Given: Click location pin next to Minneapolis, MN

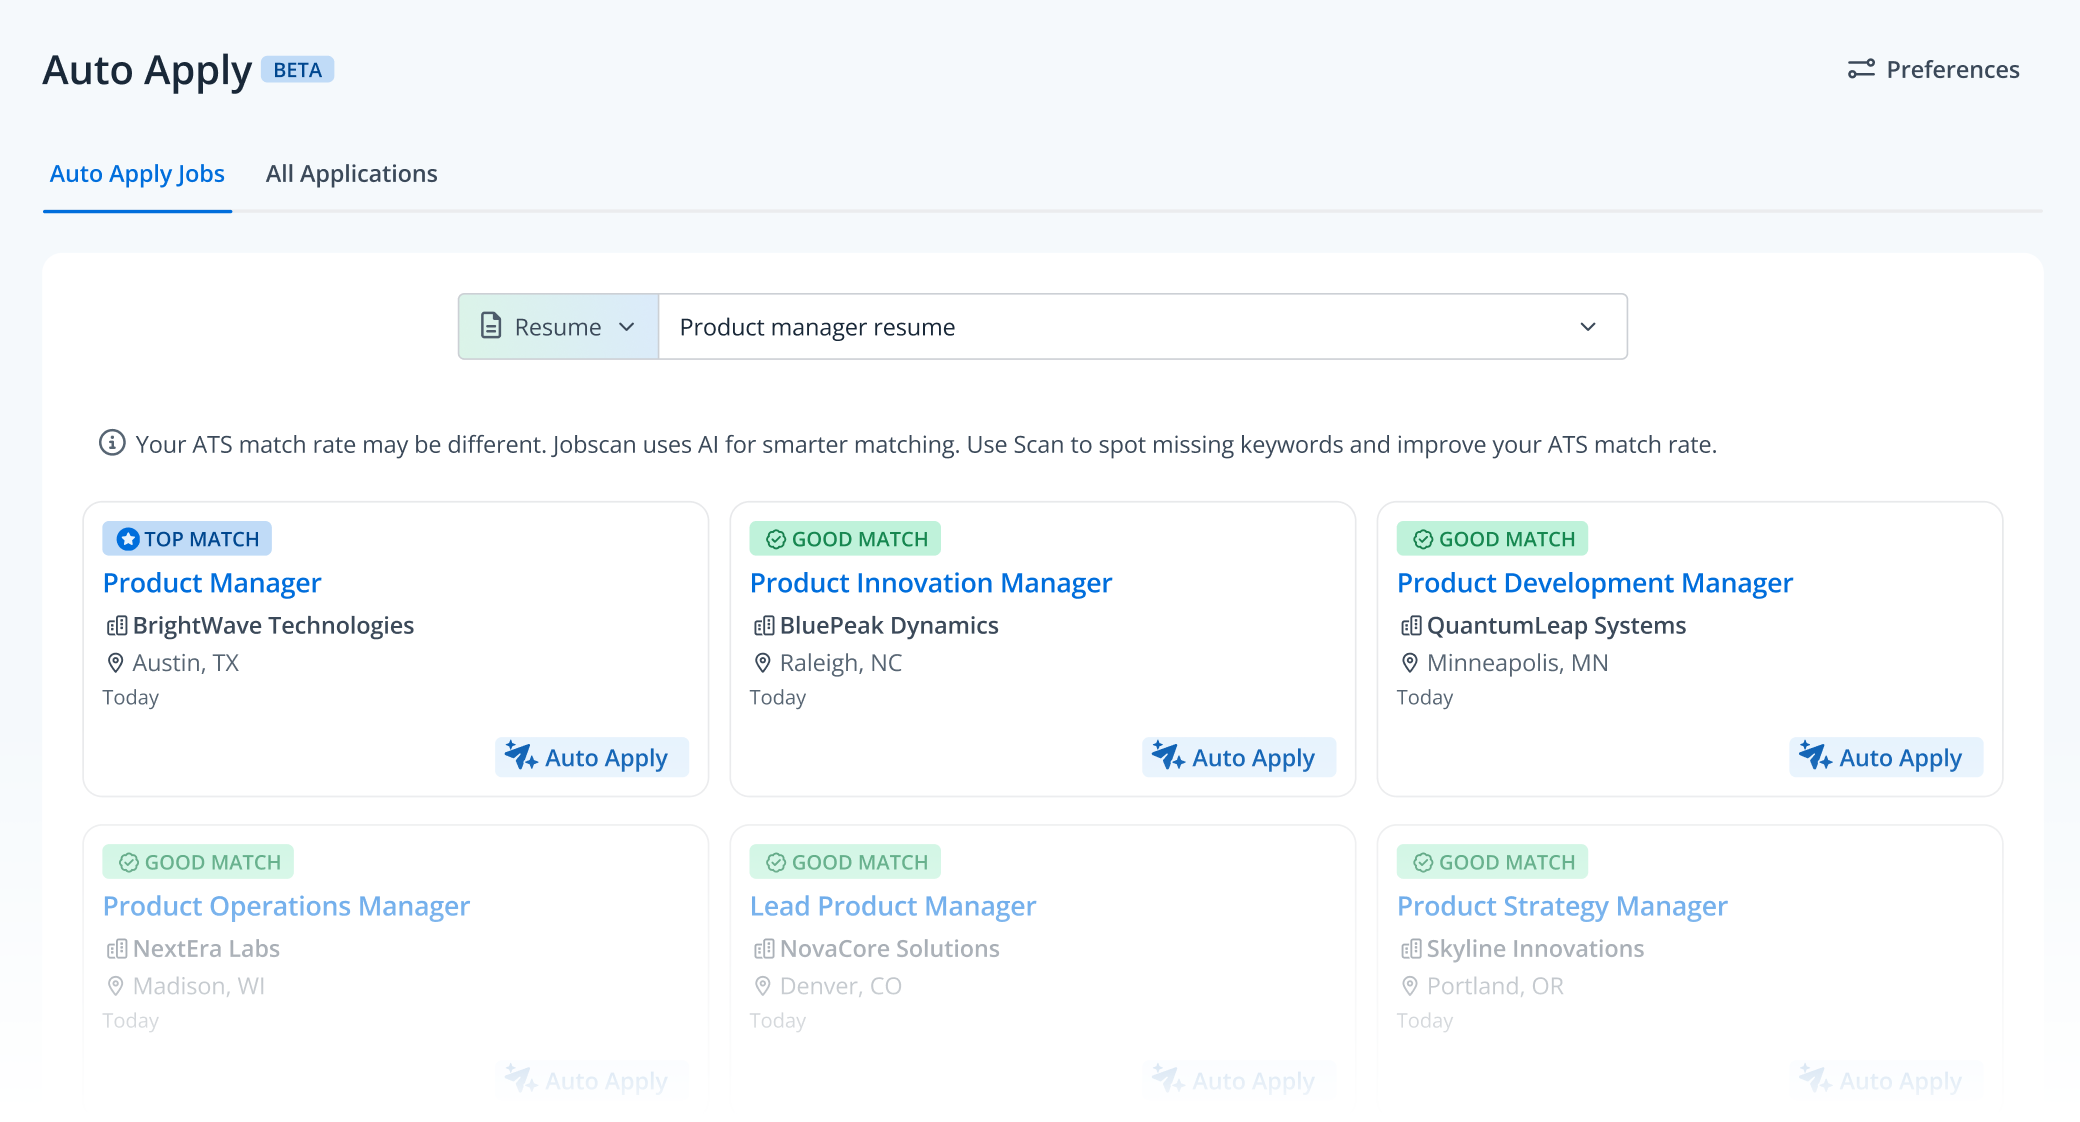Looking at the screenshot, I should (1410, 663).
